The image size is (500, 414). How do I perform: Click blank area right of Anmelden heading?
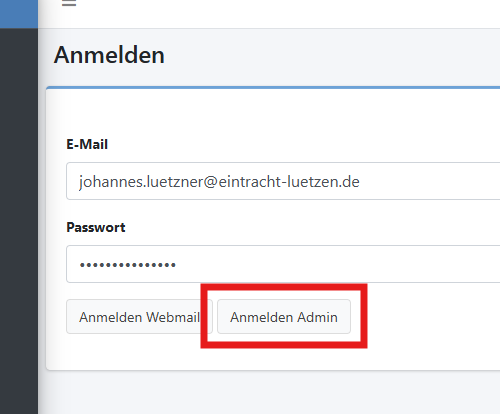tap(333, 55)
